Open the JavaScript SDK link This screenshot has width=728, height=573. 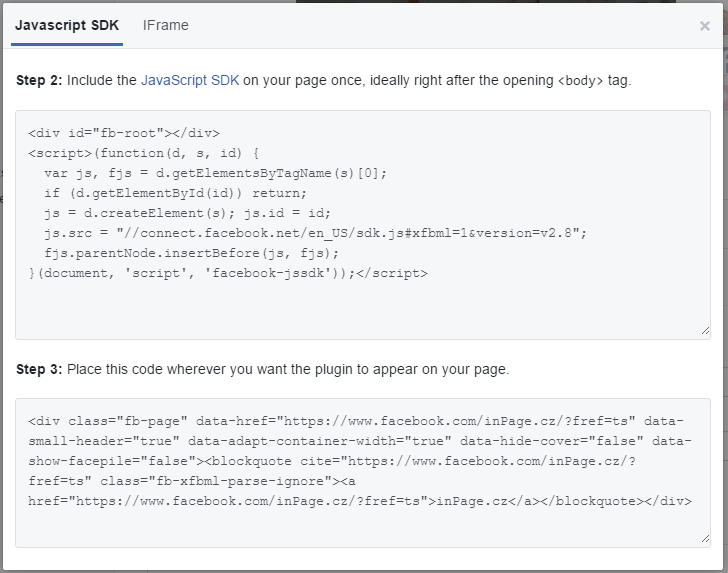click(x=190, y=80)
